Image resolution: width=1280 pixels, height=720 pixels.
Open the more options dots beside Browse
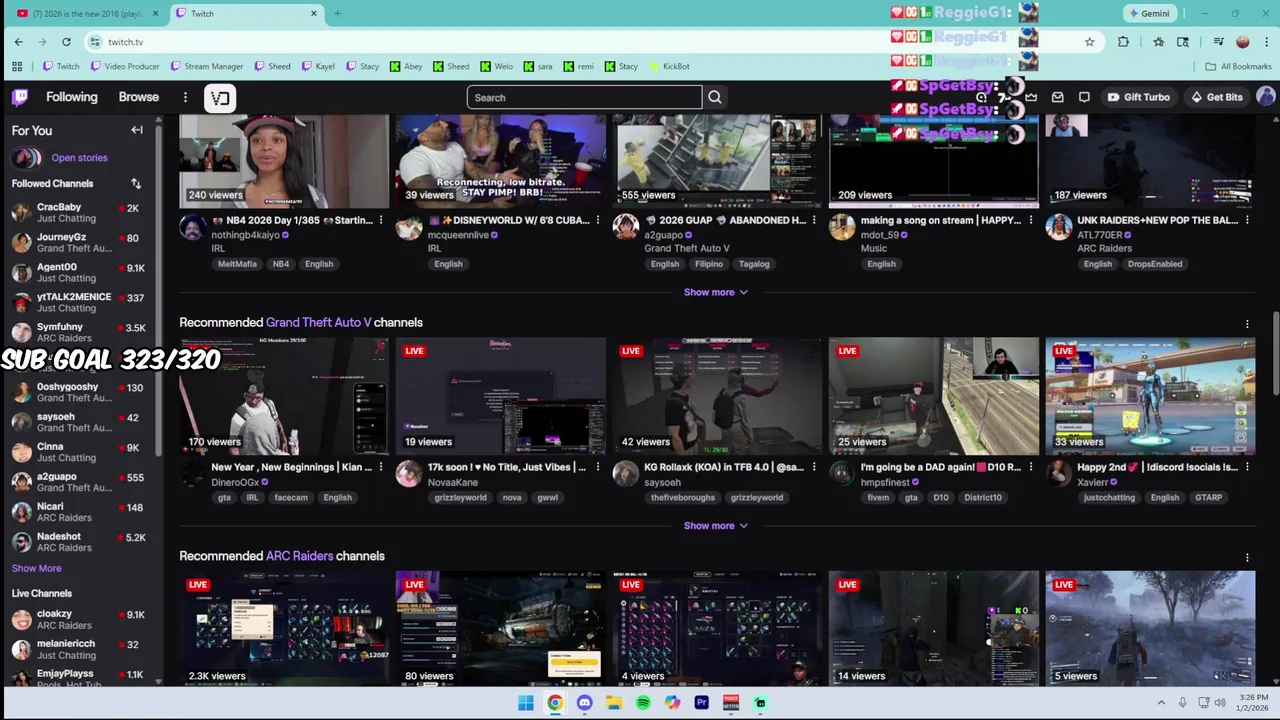[x=185, y=97]
